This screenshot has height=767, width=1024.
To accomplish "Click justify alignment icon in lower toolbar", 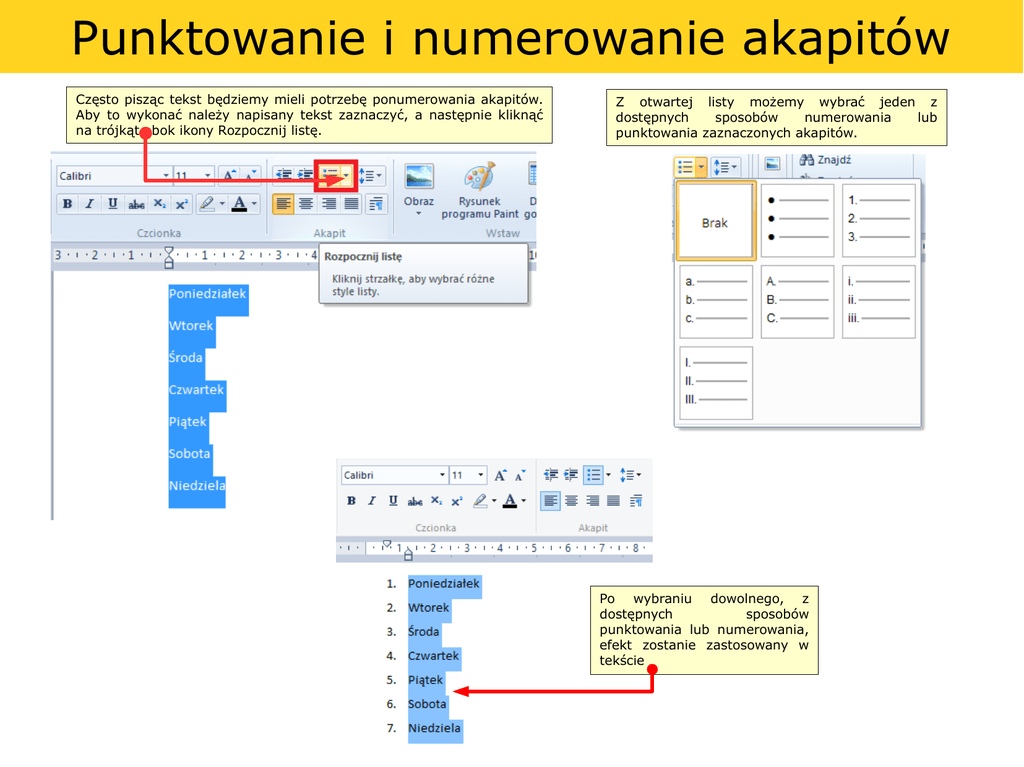I will (x=613, y=501).
